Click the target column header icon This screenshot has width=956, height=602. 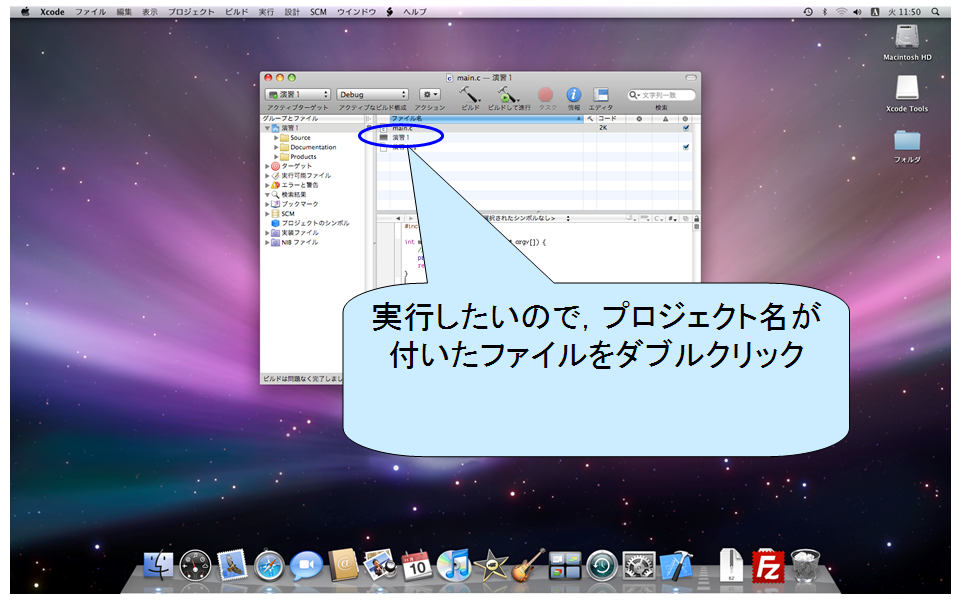click(x=685, y=118)
